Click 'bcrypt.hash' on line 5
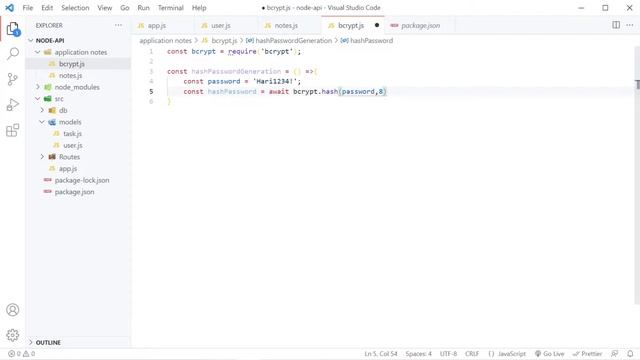 tap(315, 91)
